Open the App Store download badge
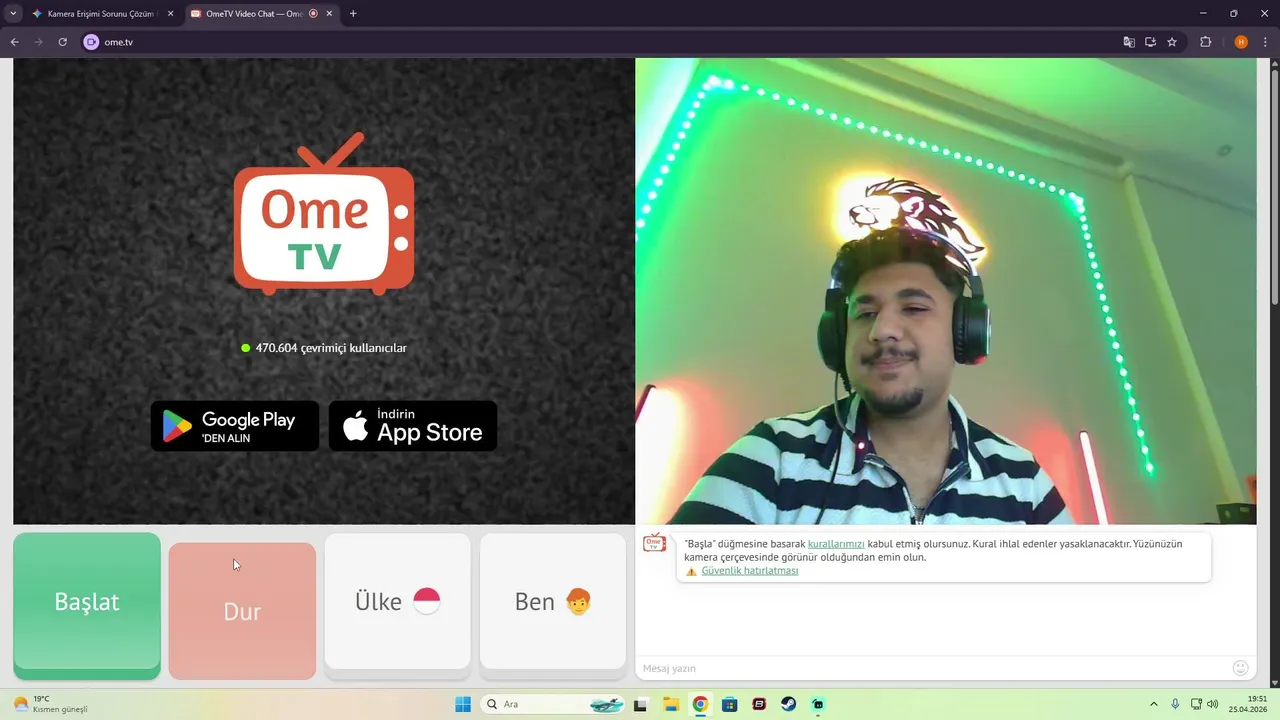 (x=413, y=426)
